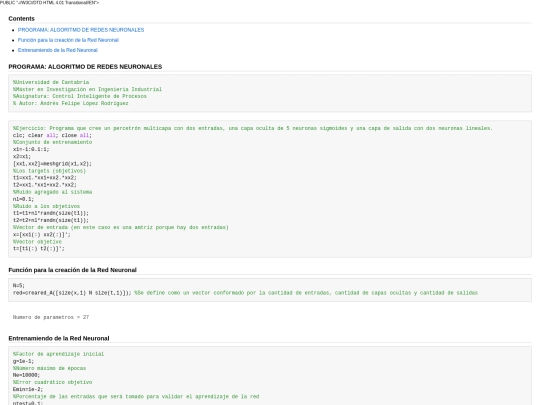Image resolution: width=540 pixels, height=405 pixels.
Task: Click the meshgrid code line
Action: pos(52,164)
